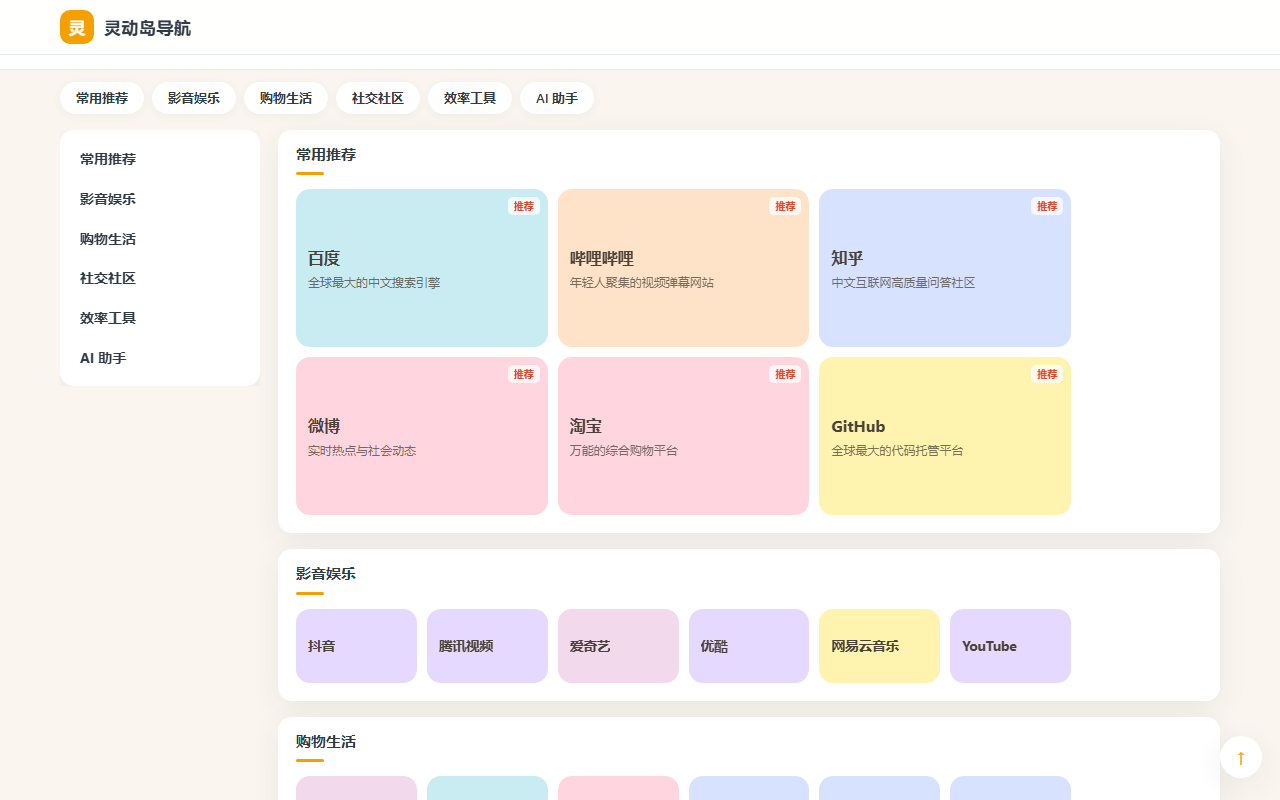This screenshot has width=1280, height=800.
Task: Select the AI 助手 pill in the top category bar
Action: click(x=557, y=98)
